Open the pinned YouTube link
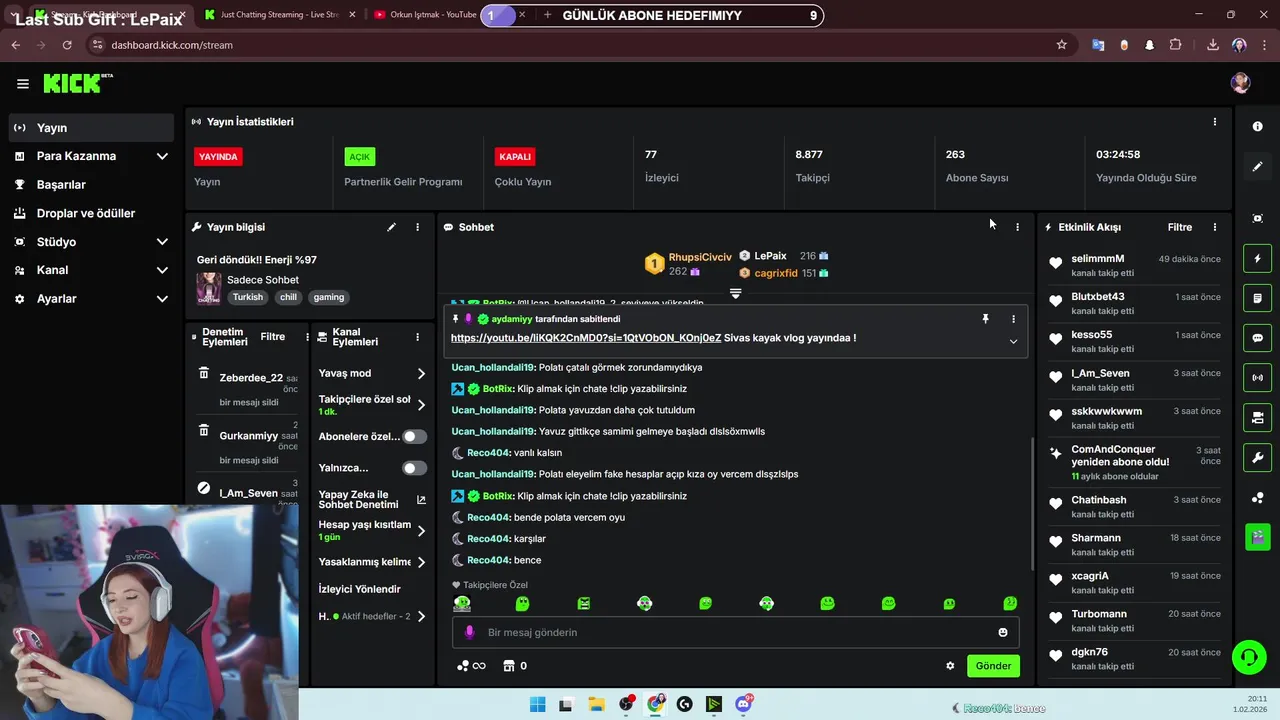Image resolution: width=1280 pixels, height=720 pixels. click(x=586, y=338)
